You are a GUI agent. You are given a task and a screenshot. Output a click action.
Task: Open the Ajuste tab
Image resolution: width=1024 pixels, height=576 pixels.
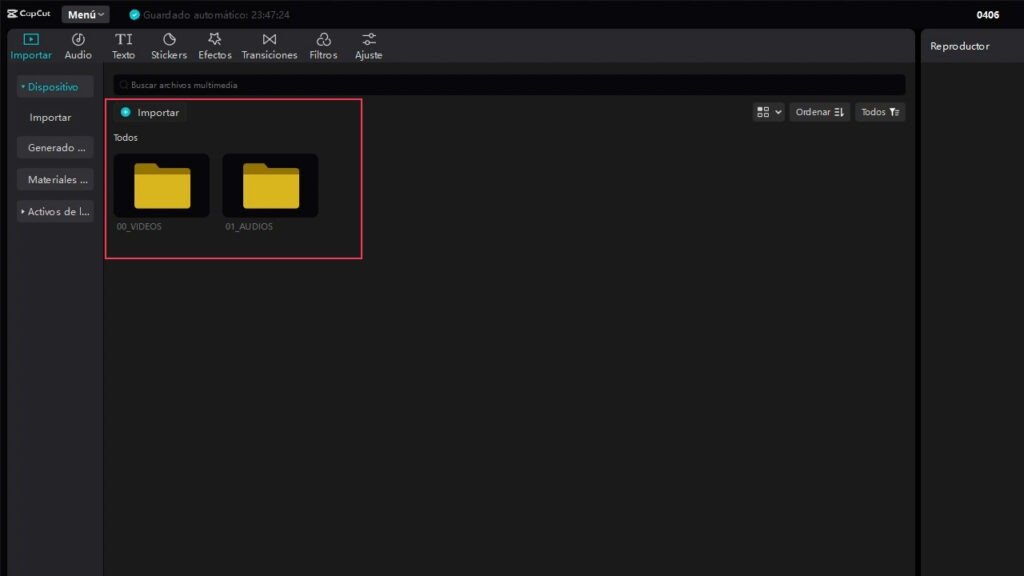368,46
